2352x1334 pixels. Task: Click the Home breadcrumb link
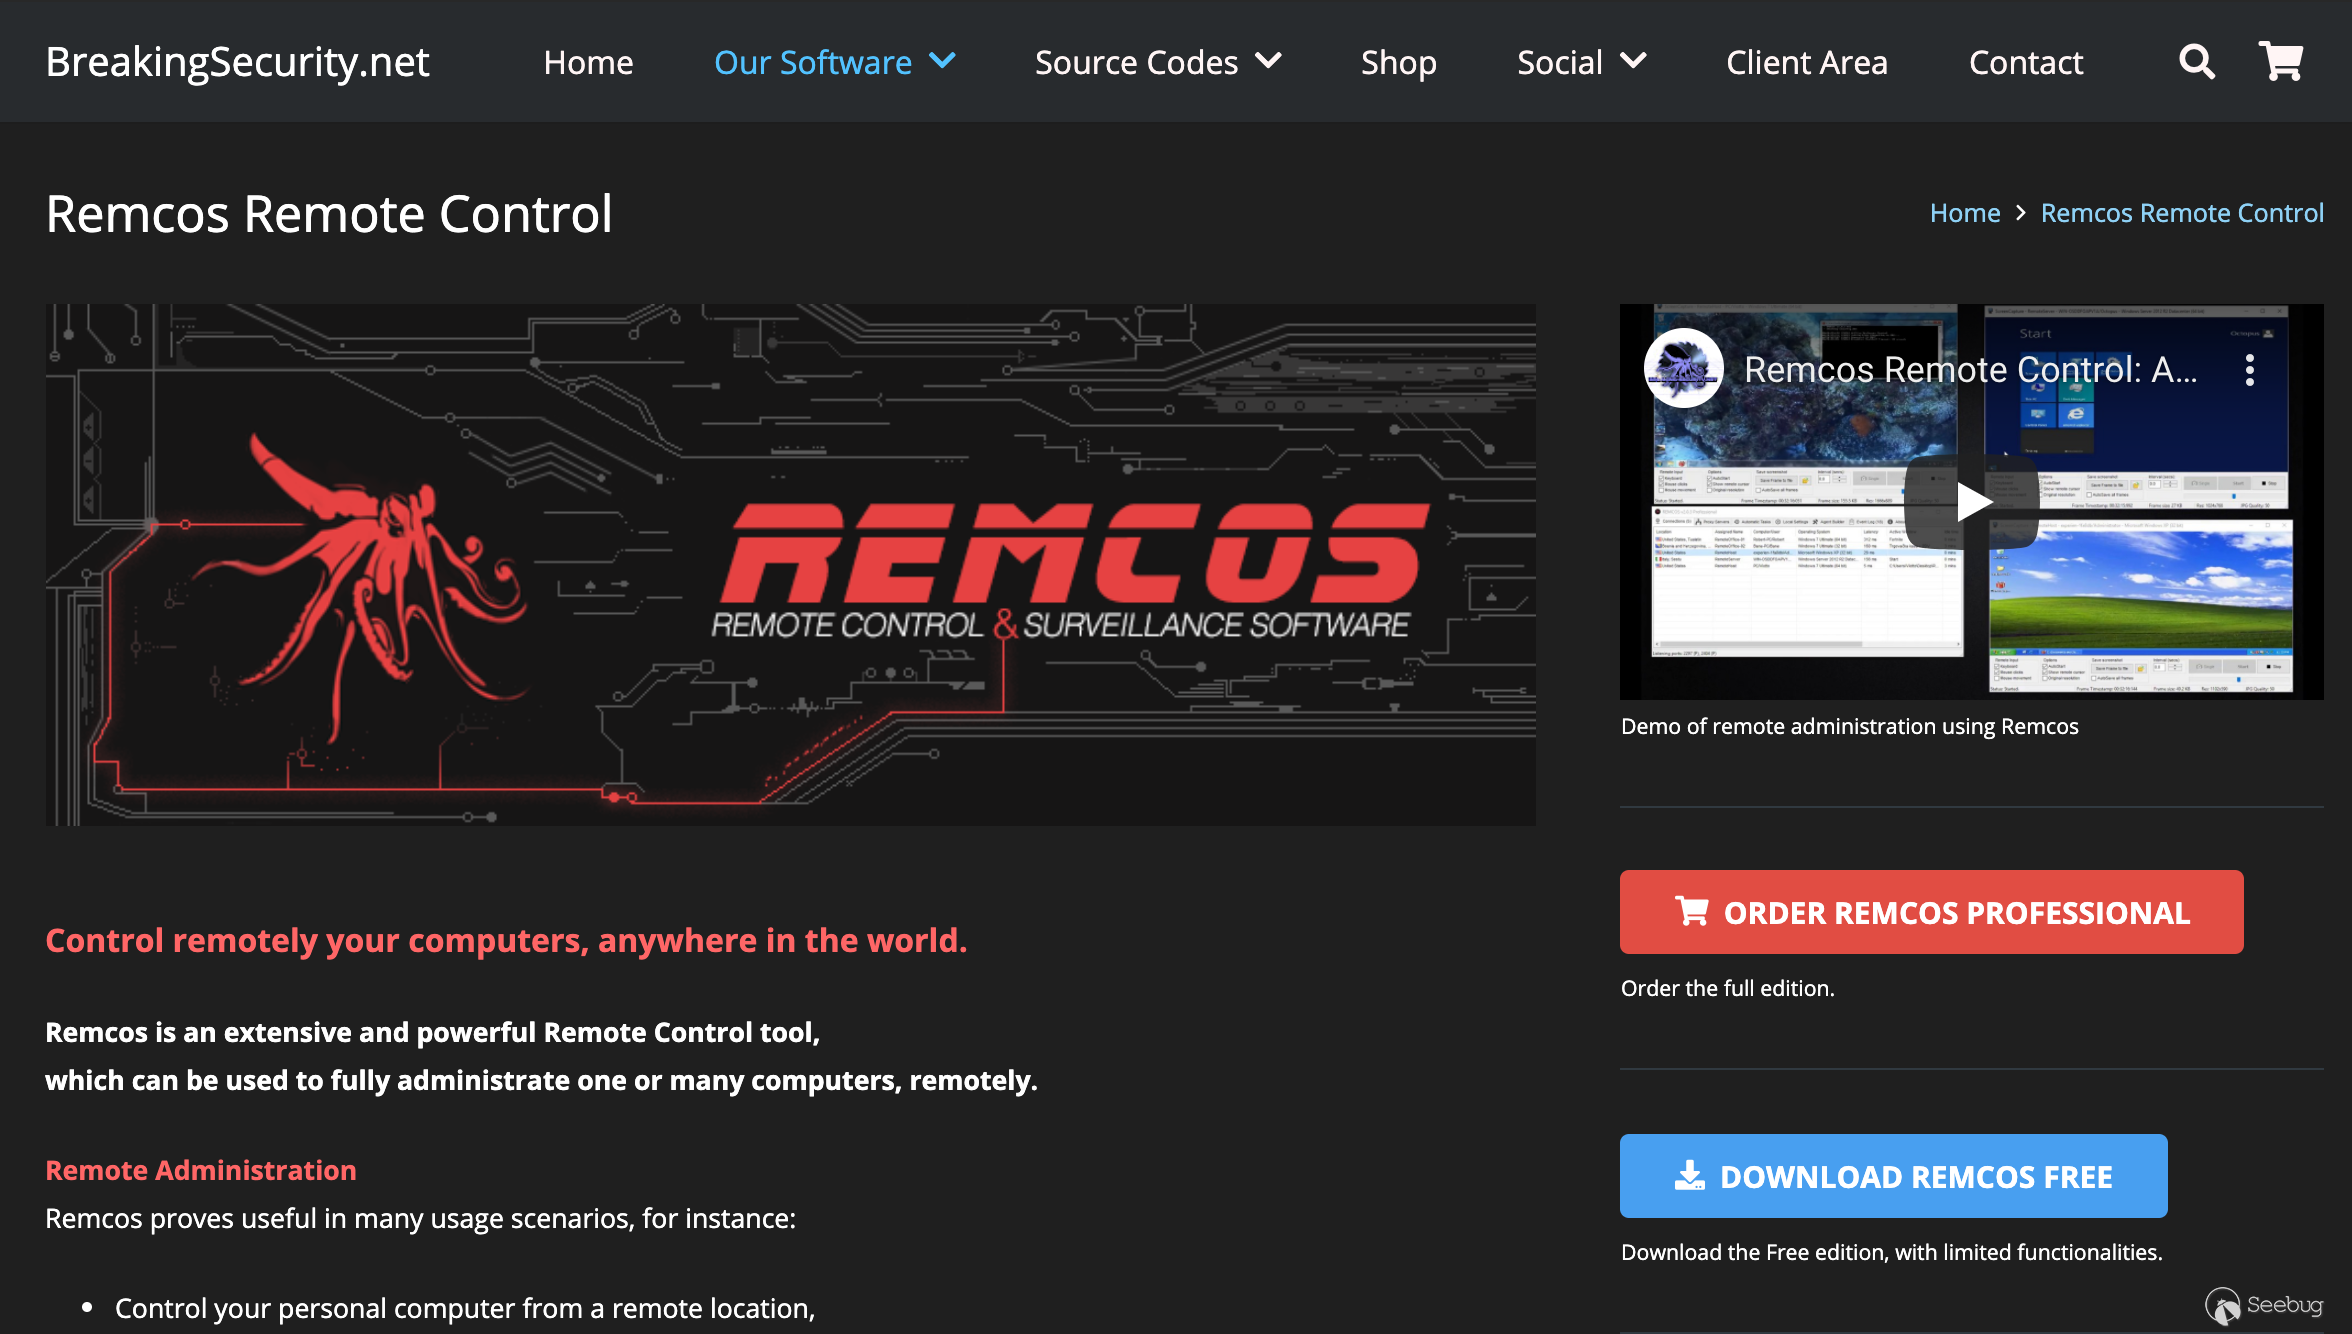point(1964,213)
